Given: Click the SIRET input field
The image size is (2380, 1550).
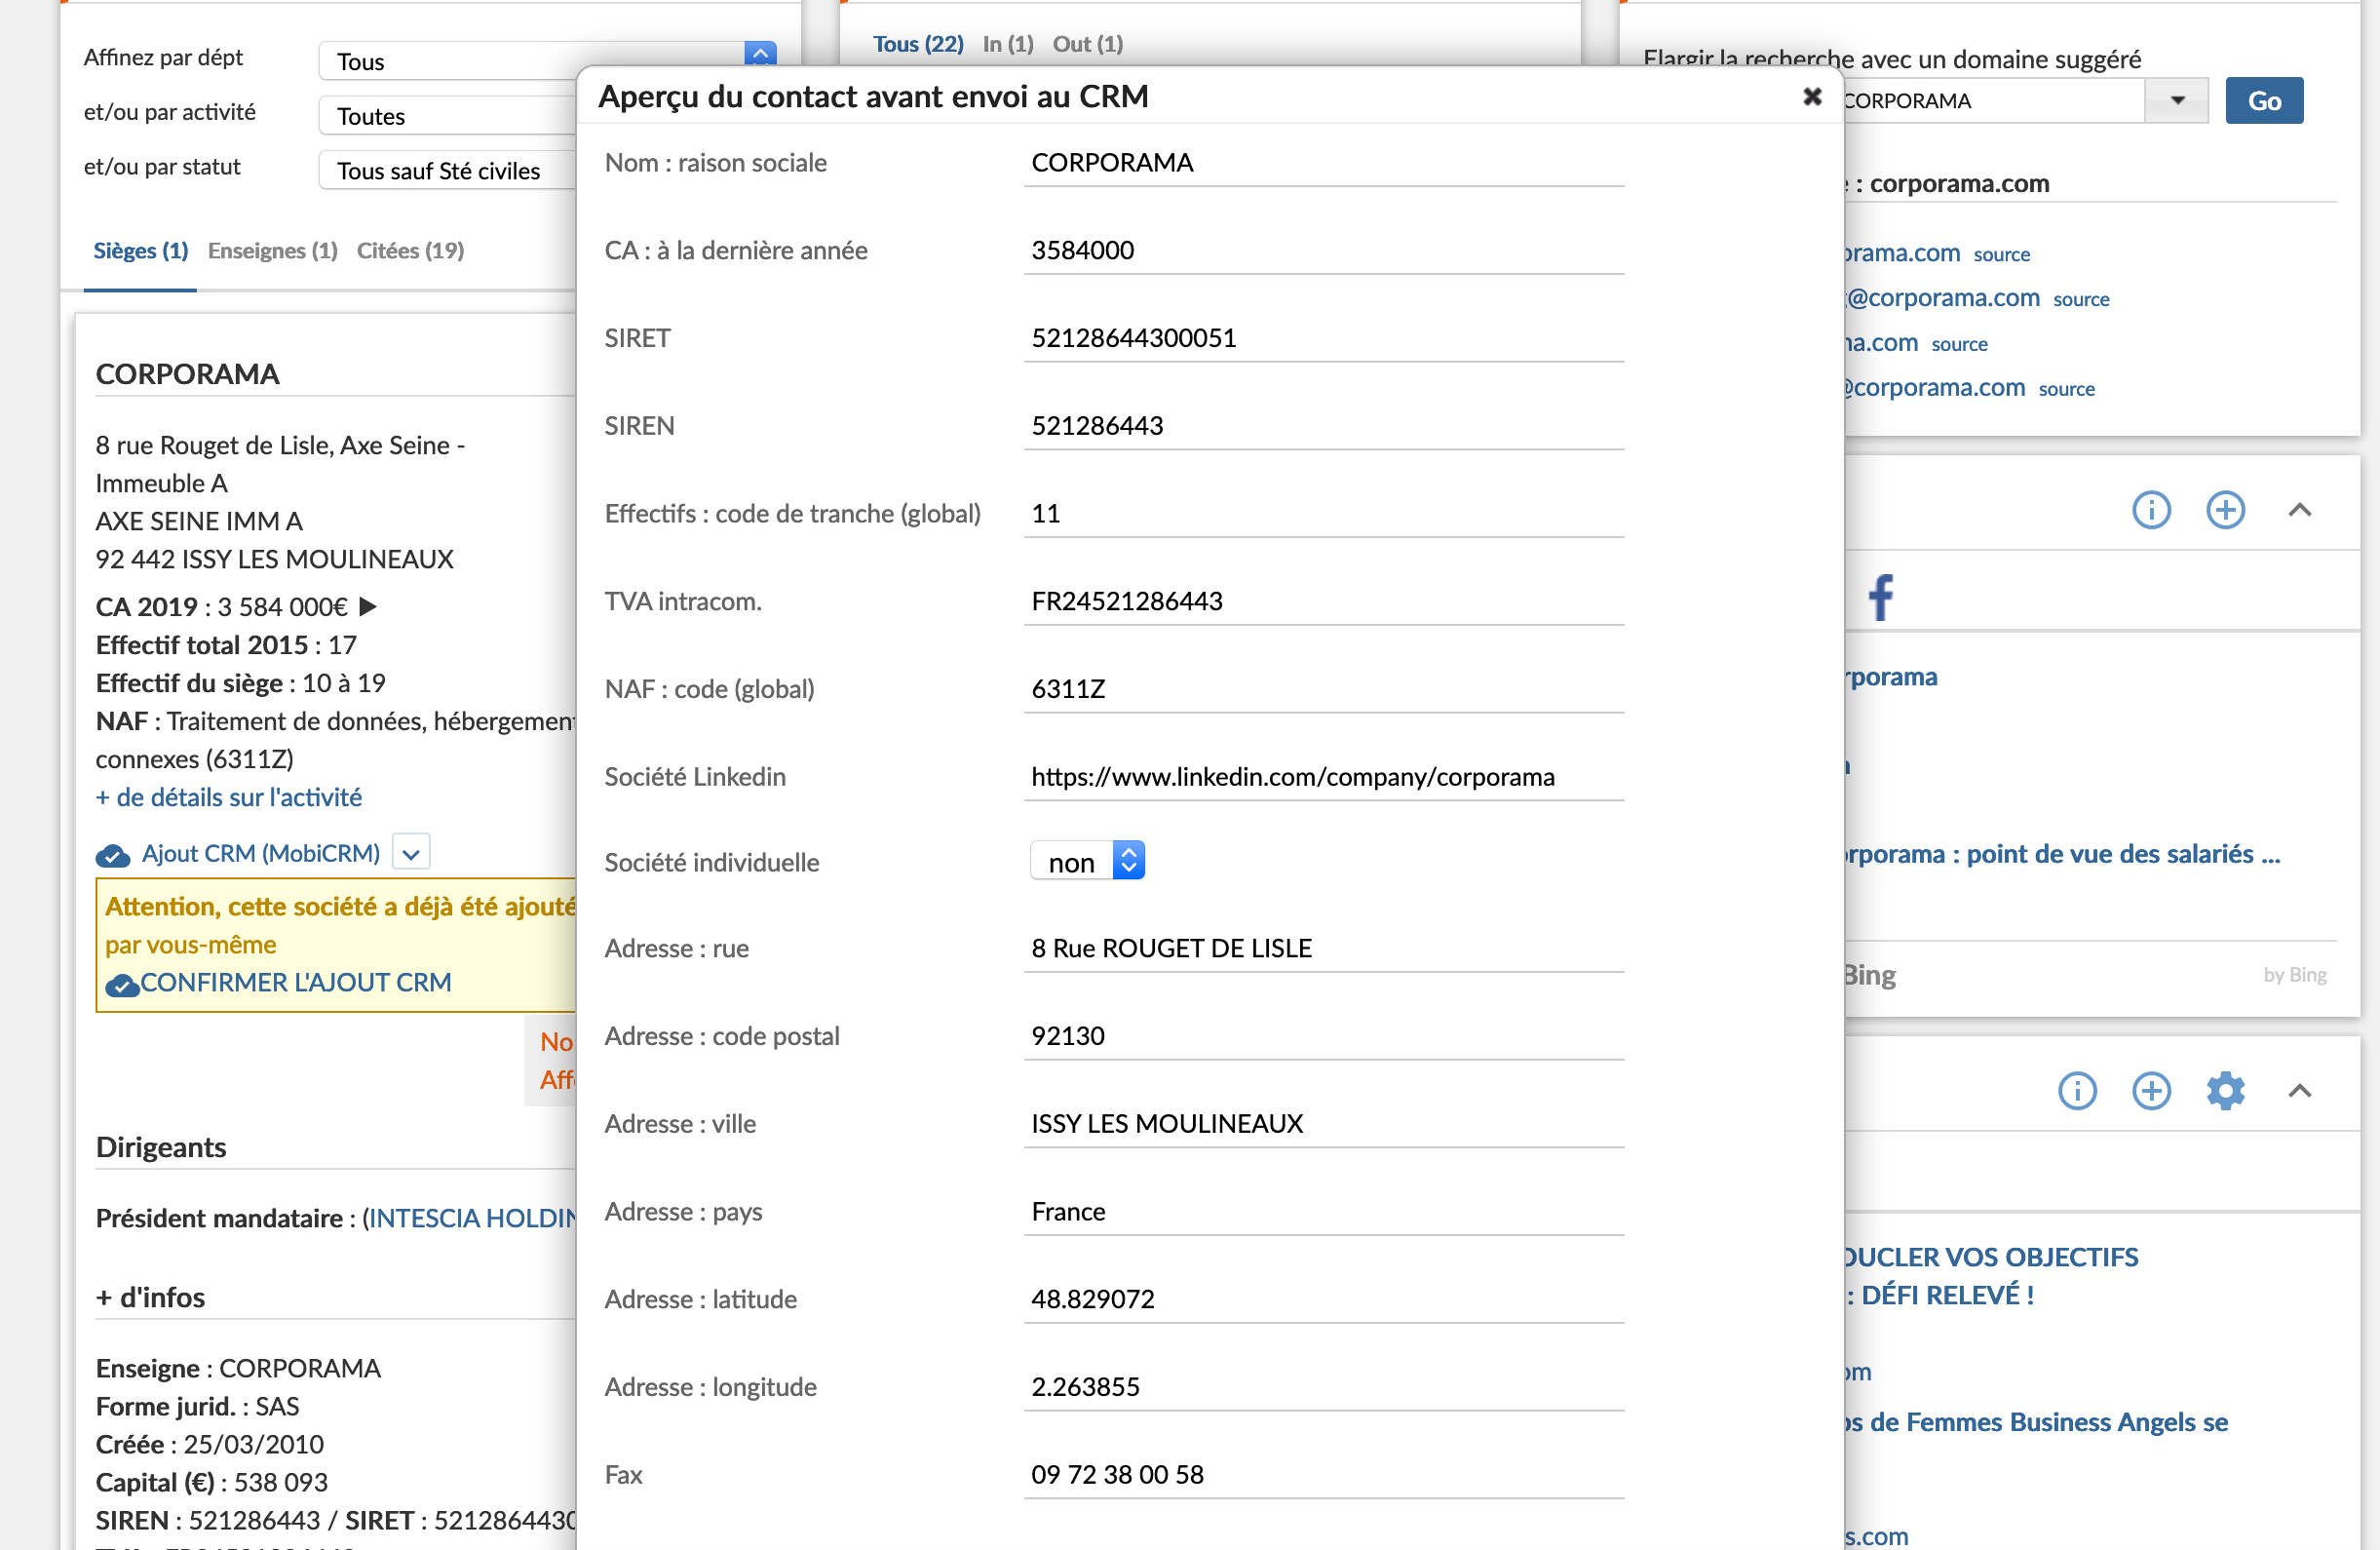Looking at the screenshot, I should click(1322, 338).
